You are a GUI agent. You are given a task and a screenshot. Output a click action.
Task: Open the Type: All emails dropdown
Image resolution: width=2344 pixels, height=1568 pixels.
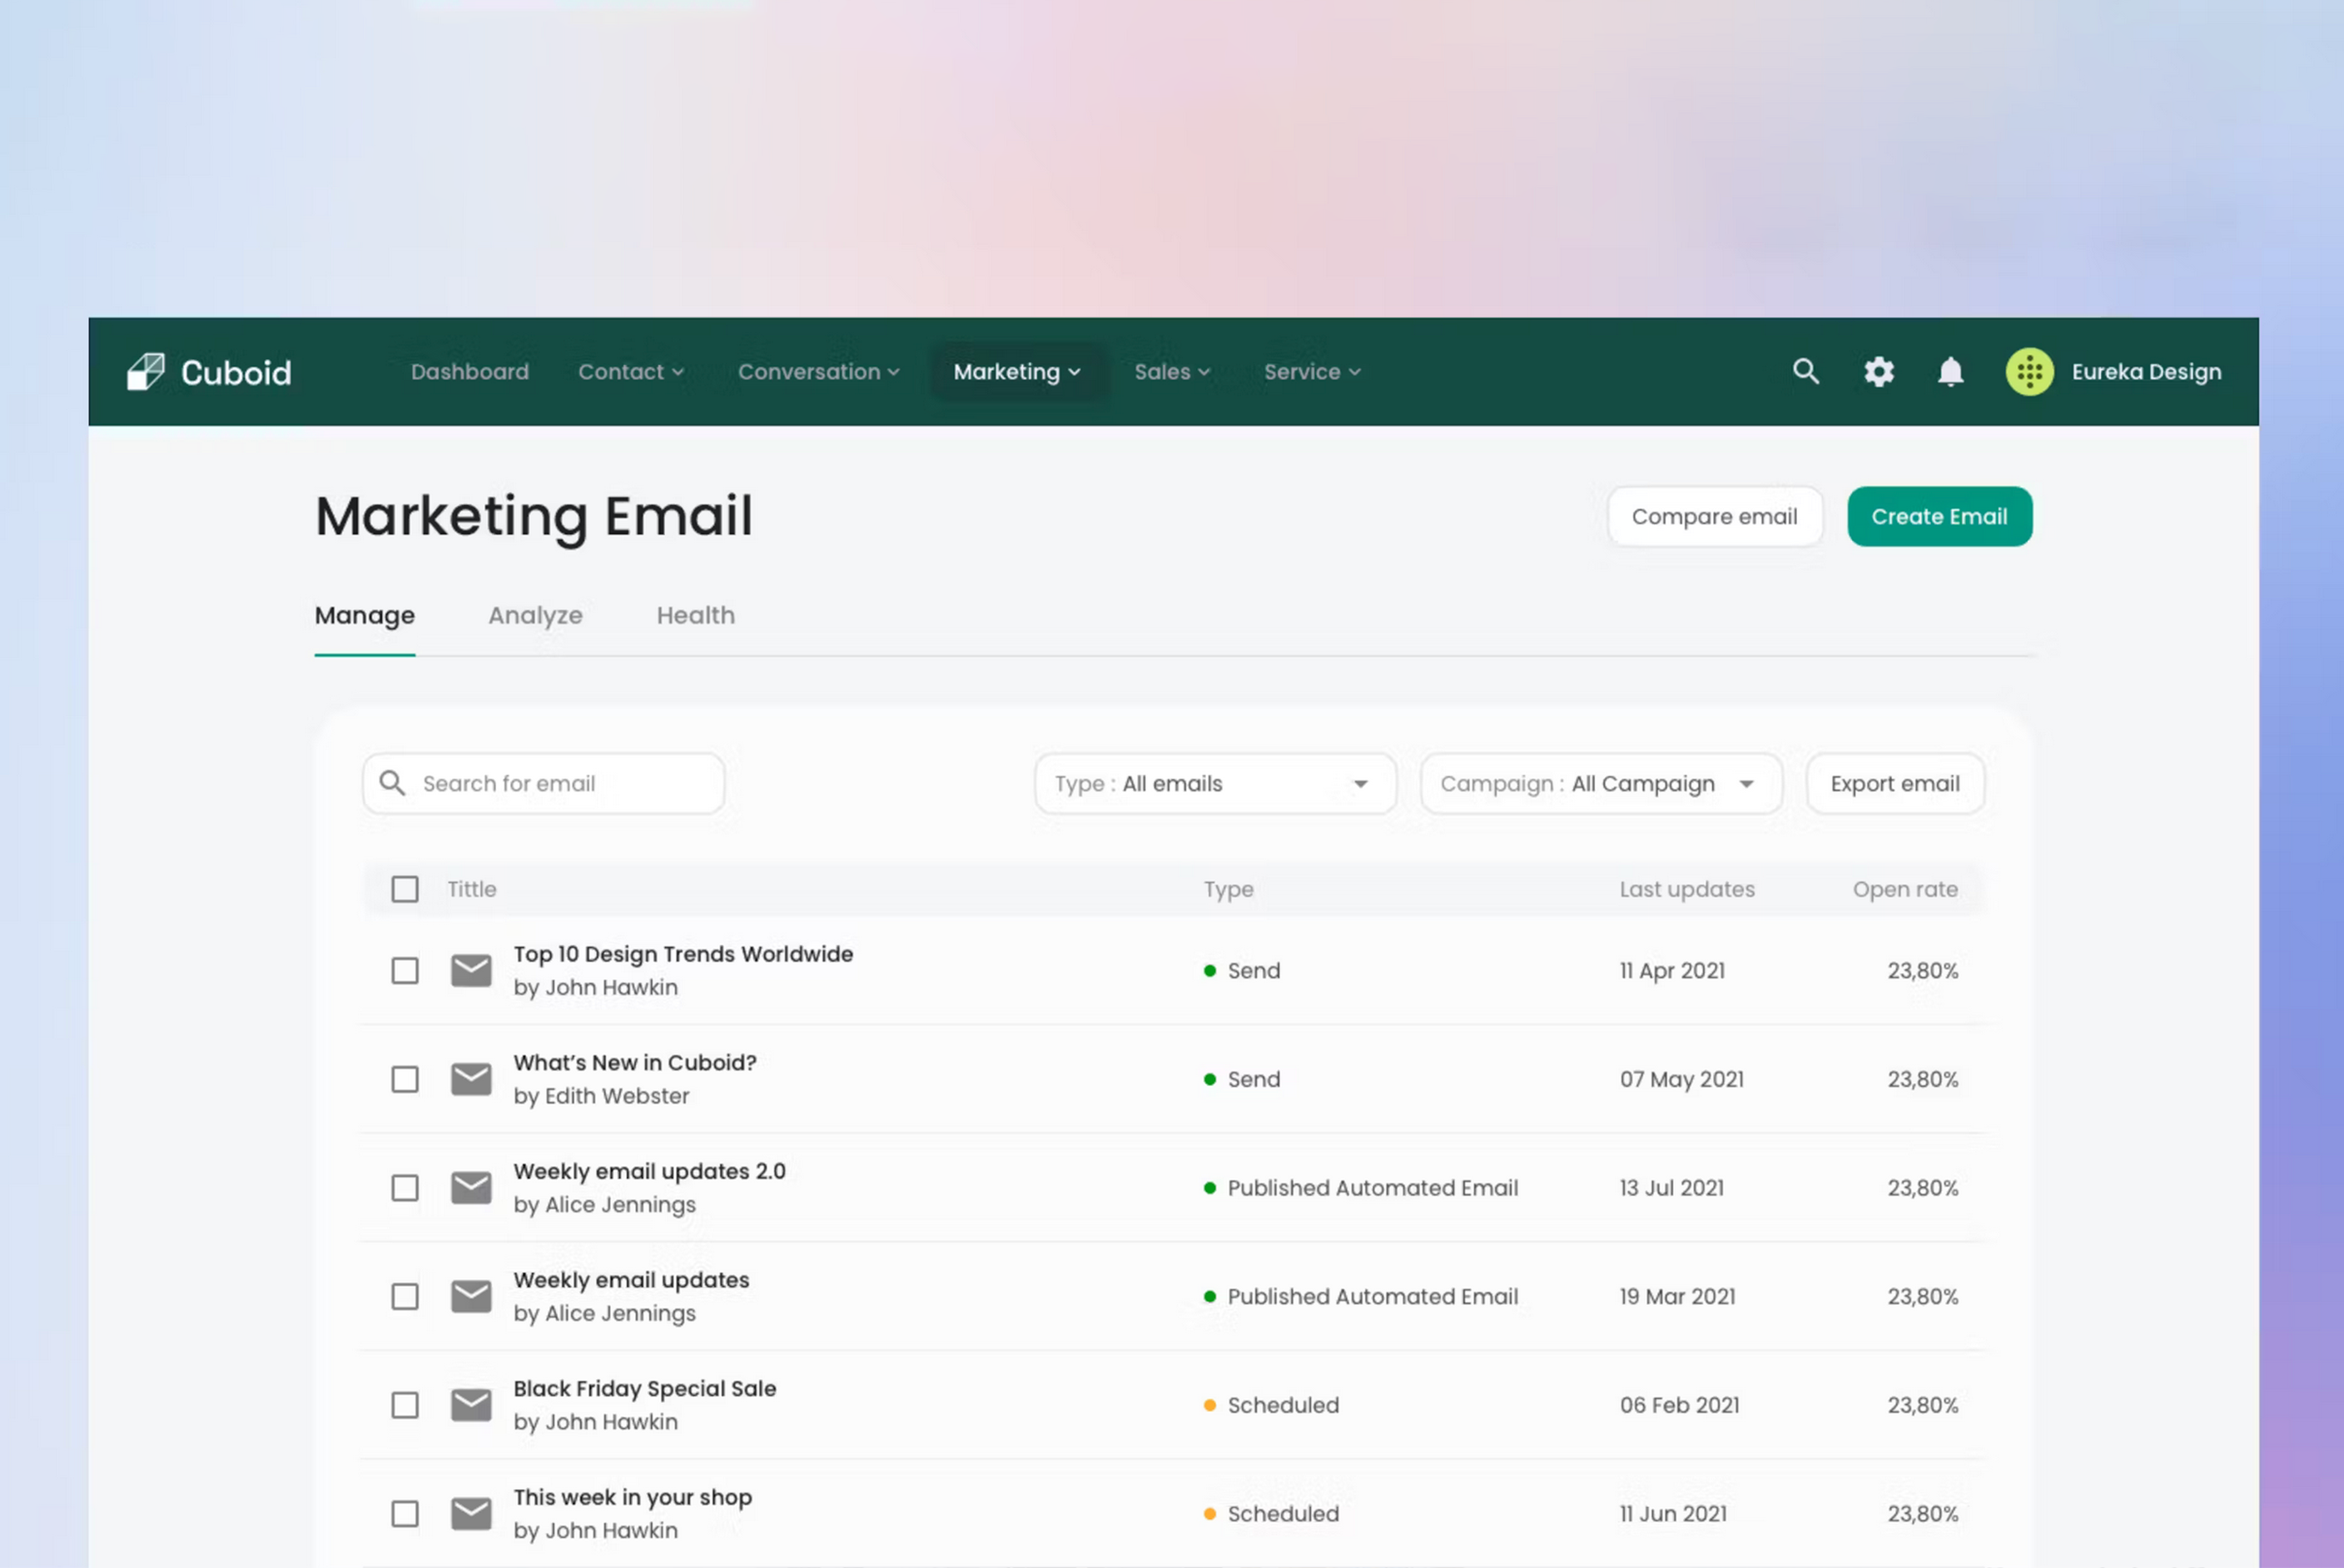pos(1214,784)
